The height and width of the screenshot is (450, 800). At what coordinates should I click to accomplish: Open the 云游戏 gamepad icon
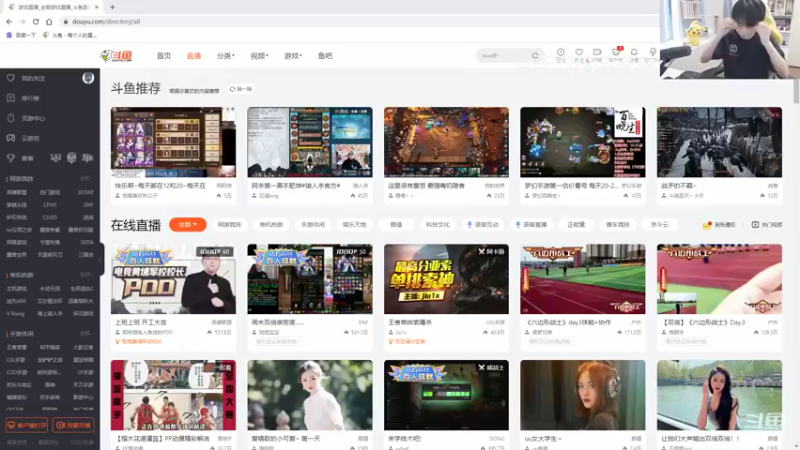coord(11,138)
